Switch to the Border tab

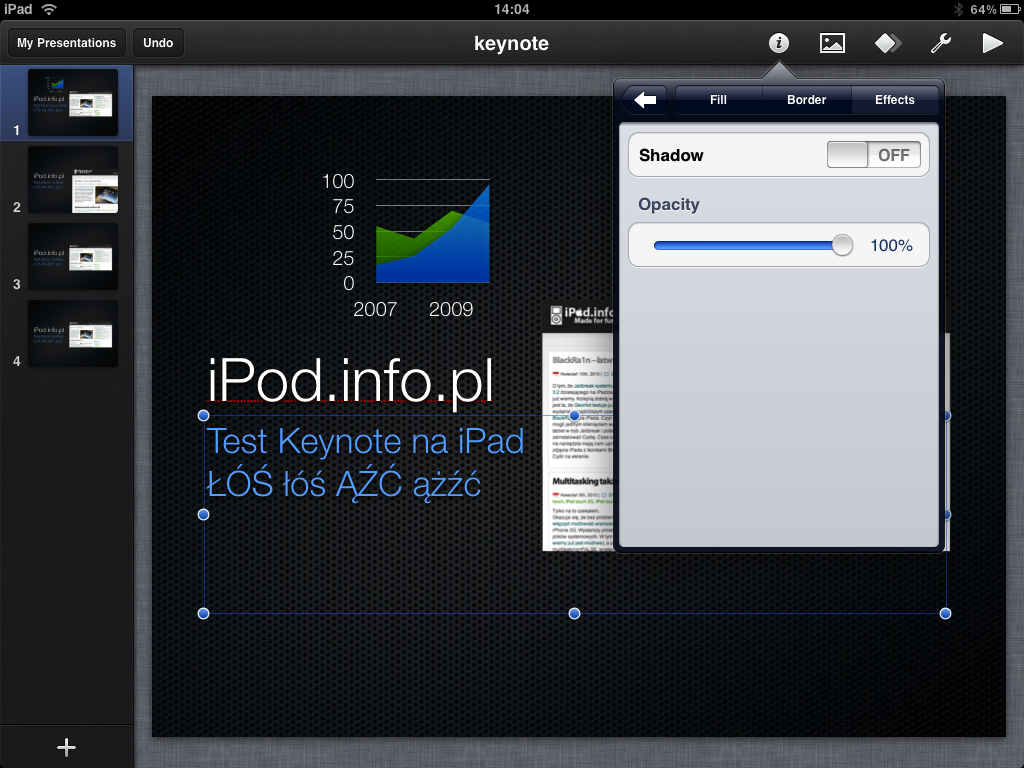pos(807,100)
